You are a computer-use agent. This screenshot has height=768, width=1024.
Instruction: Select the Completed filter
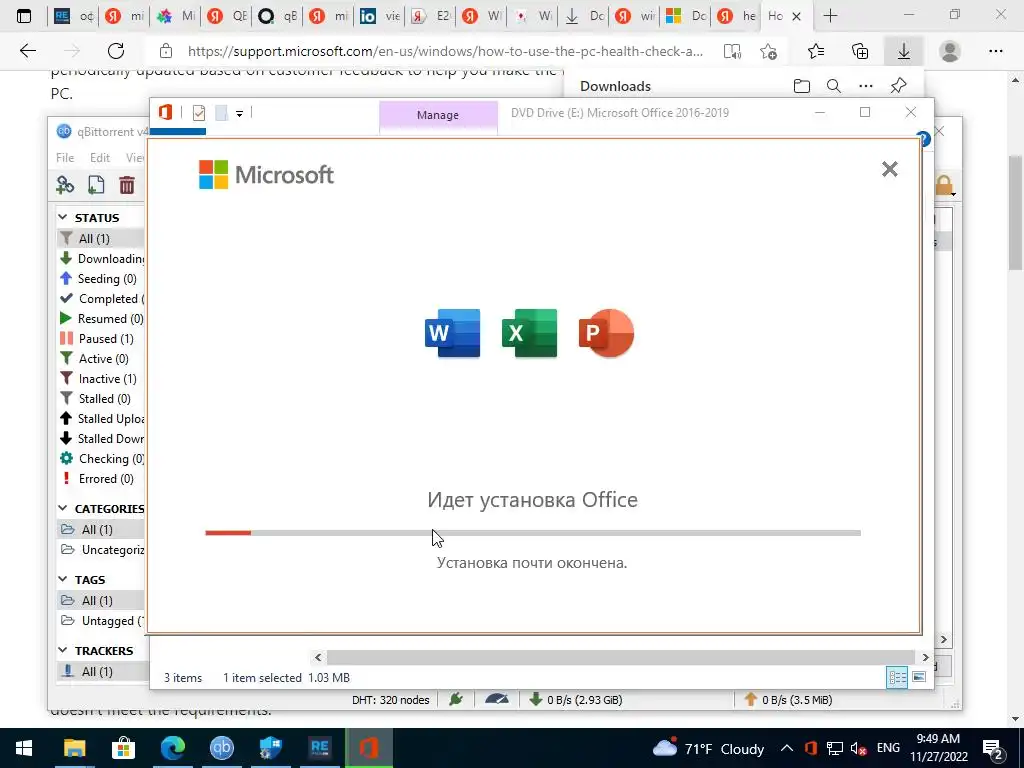tap(101, 298)
